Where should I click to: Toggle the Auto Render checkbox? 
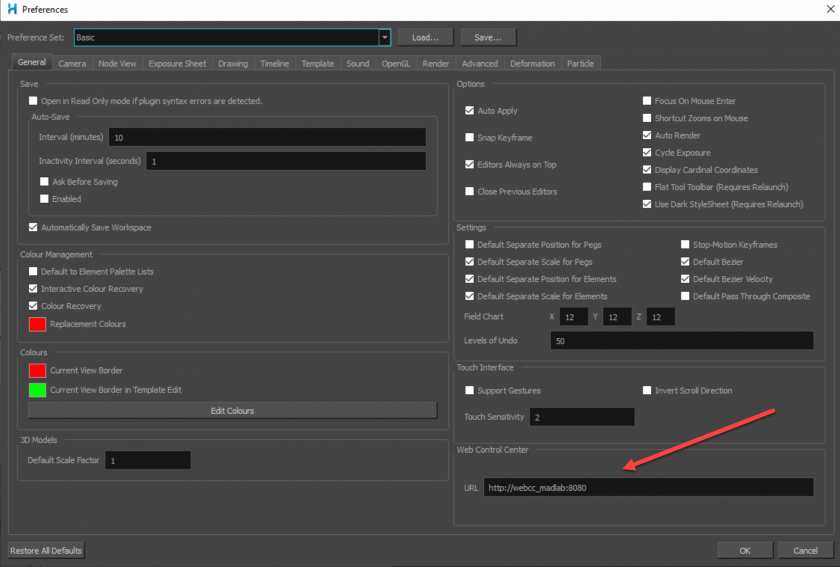pos(647,135)
